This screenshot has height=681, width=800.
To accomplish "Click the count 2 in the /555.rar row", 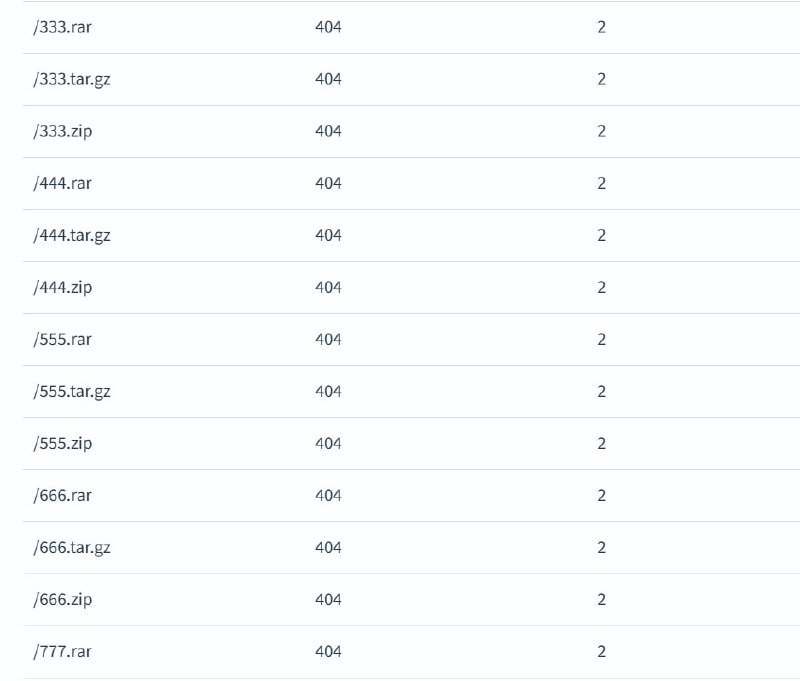I will coord(602,339).
